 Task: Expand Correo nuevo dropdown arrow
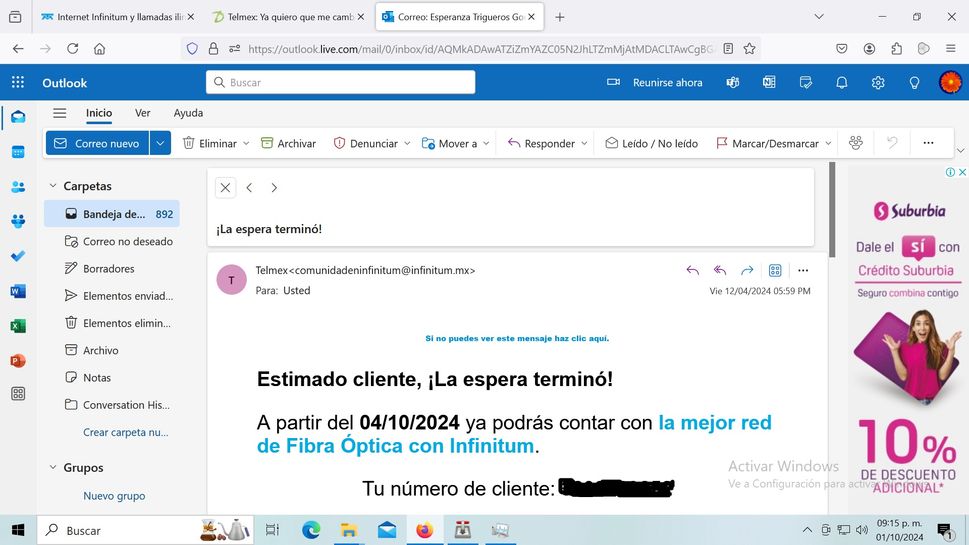(x=160, y=143)
